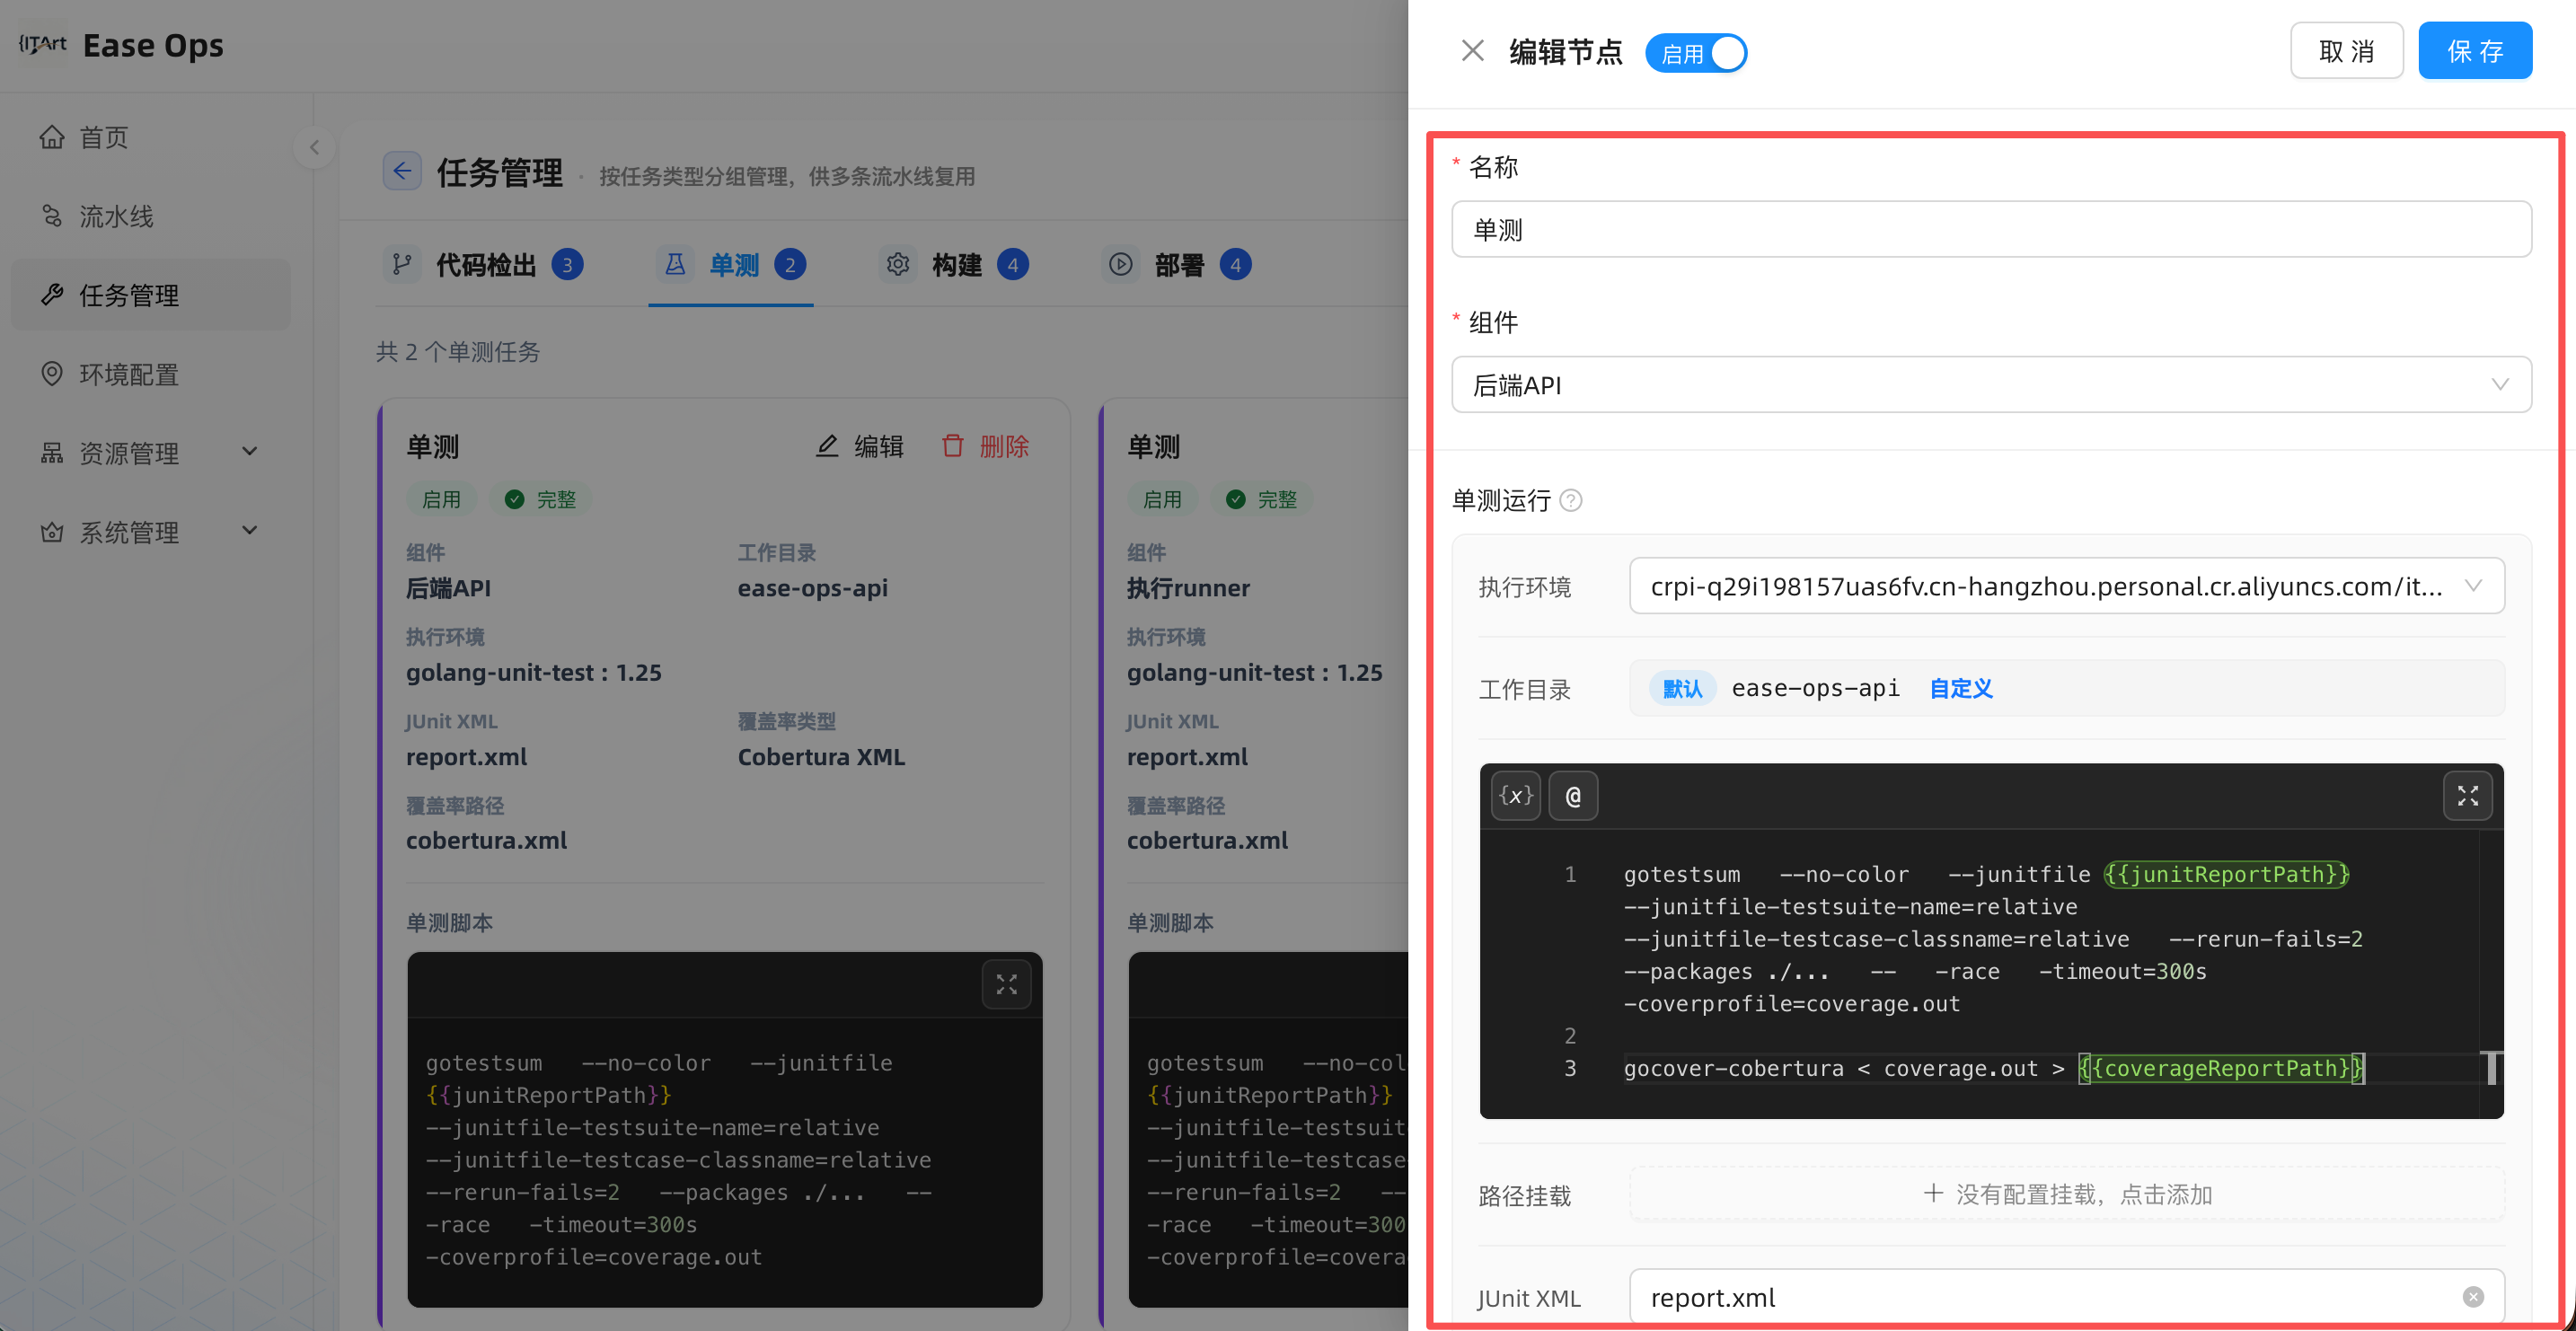Expand the 资源管理 submenu
The image size is (2576, 1331).
coord(150,453)
